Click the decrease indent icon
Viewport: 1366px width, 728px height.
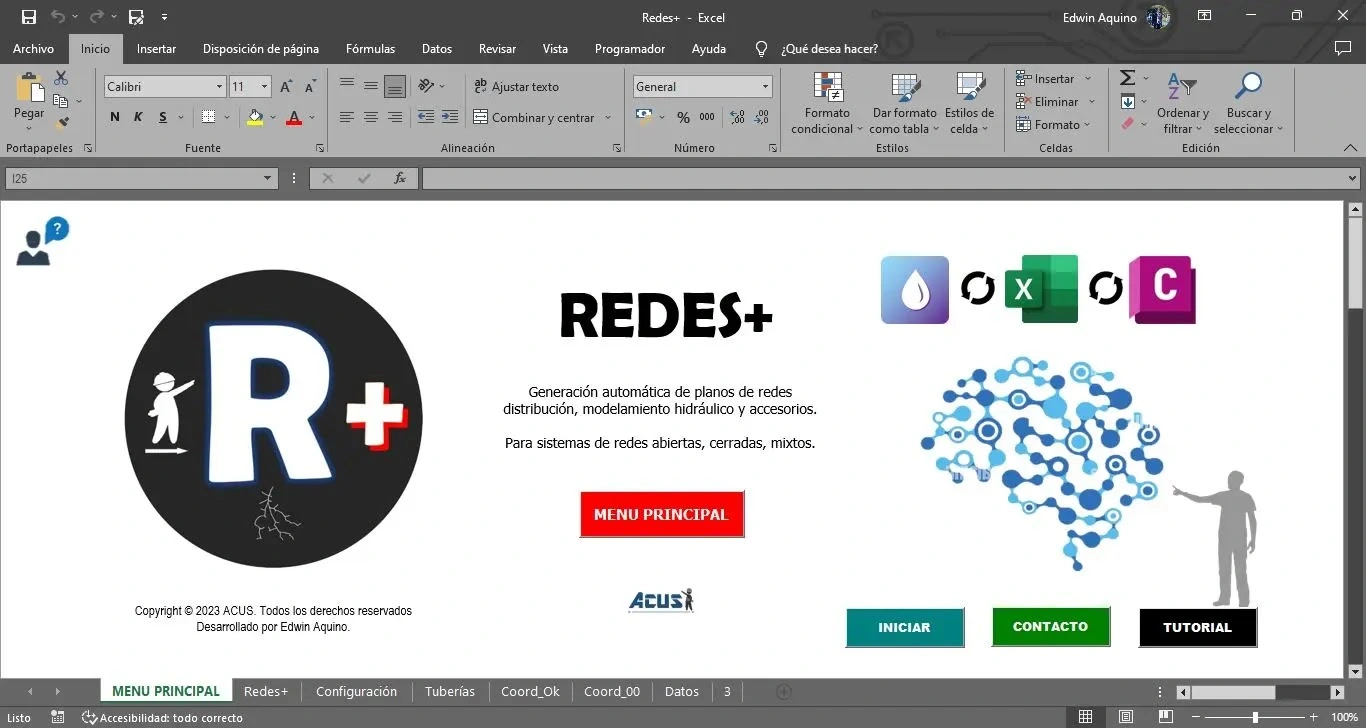tap(426, 117)
